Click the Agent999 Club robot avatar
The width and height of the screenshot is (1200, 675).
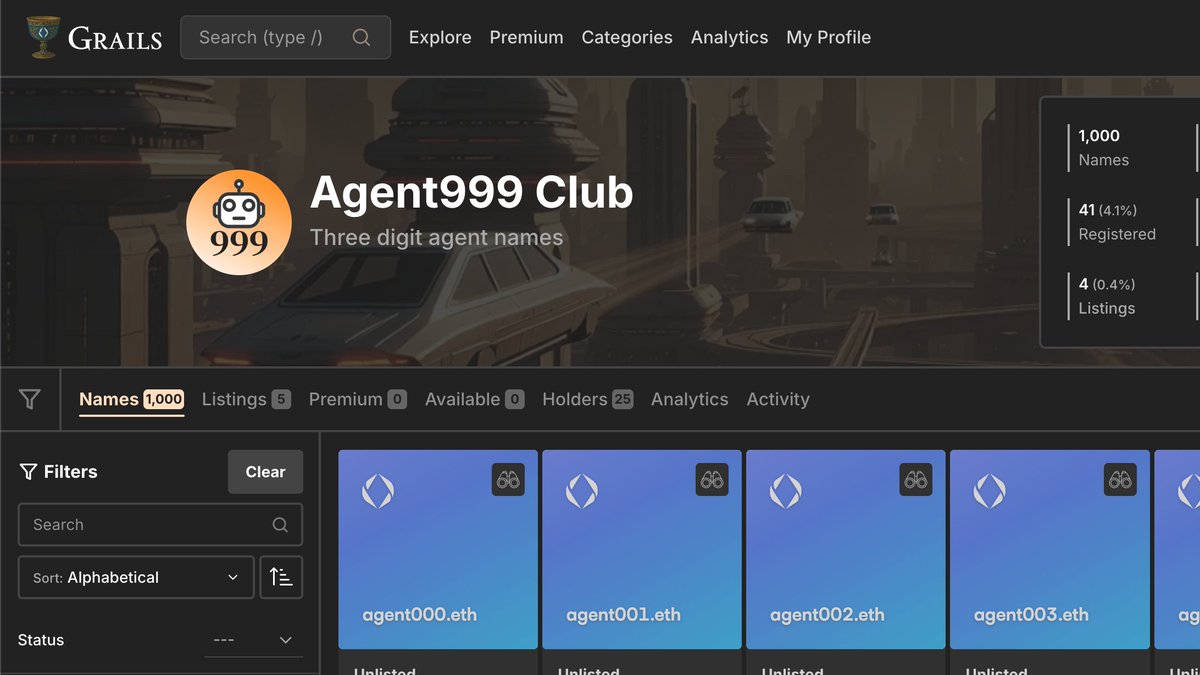click(x=239, y=222)
